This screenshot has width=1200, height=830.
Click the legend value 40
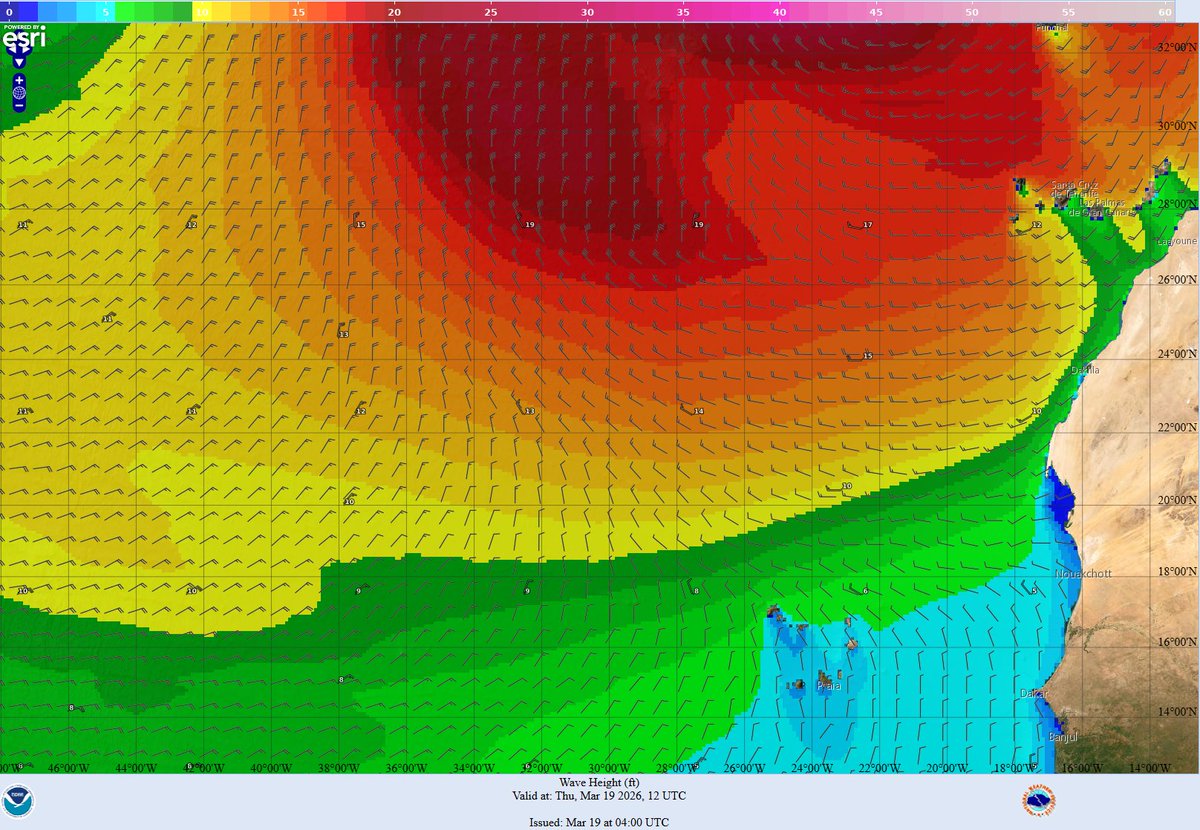(x=779, y=12)
